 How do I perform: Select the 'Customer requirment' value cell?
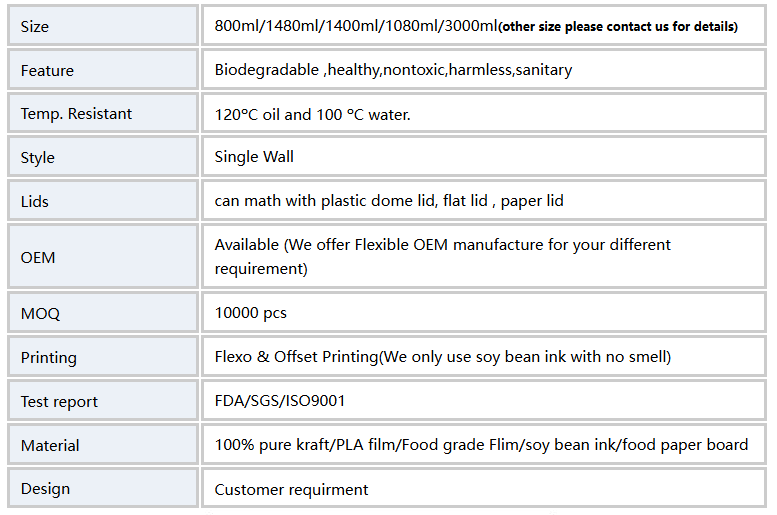click(x=484, y=488)
